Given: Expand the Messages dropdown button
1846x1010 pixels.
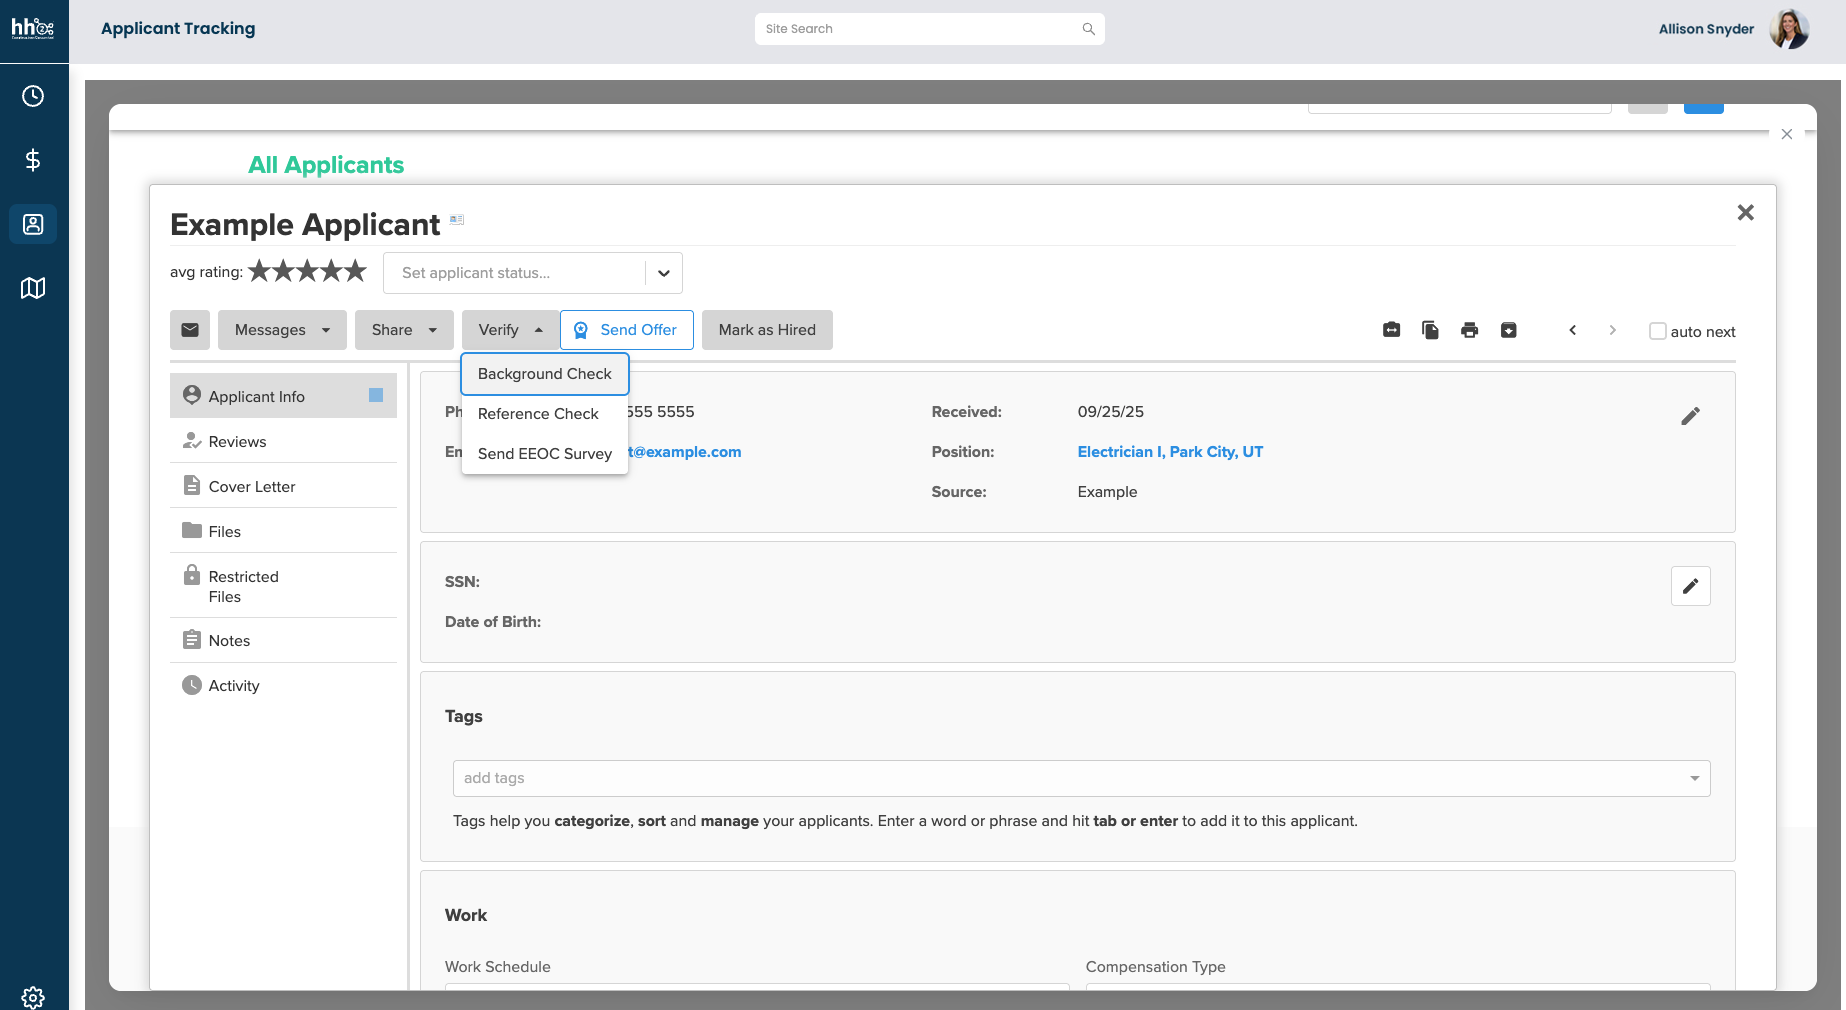Looking at the screenshot, I should (282, 330).
